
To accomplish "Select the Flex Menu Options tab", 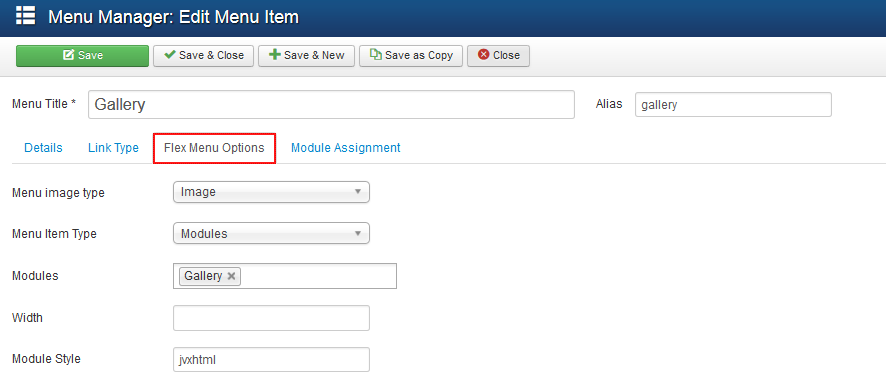I will tap(214, 148).
